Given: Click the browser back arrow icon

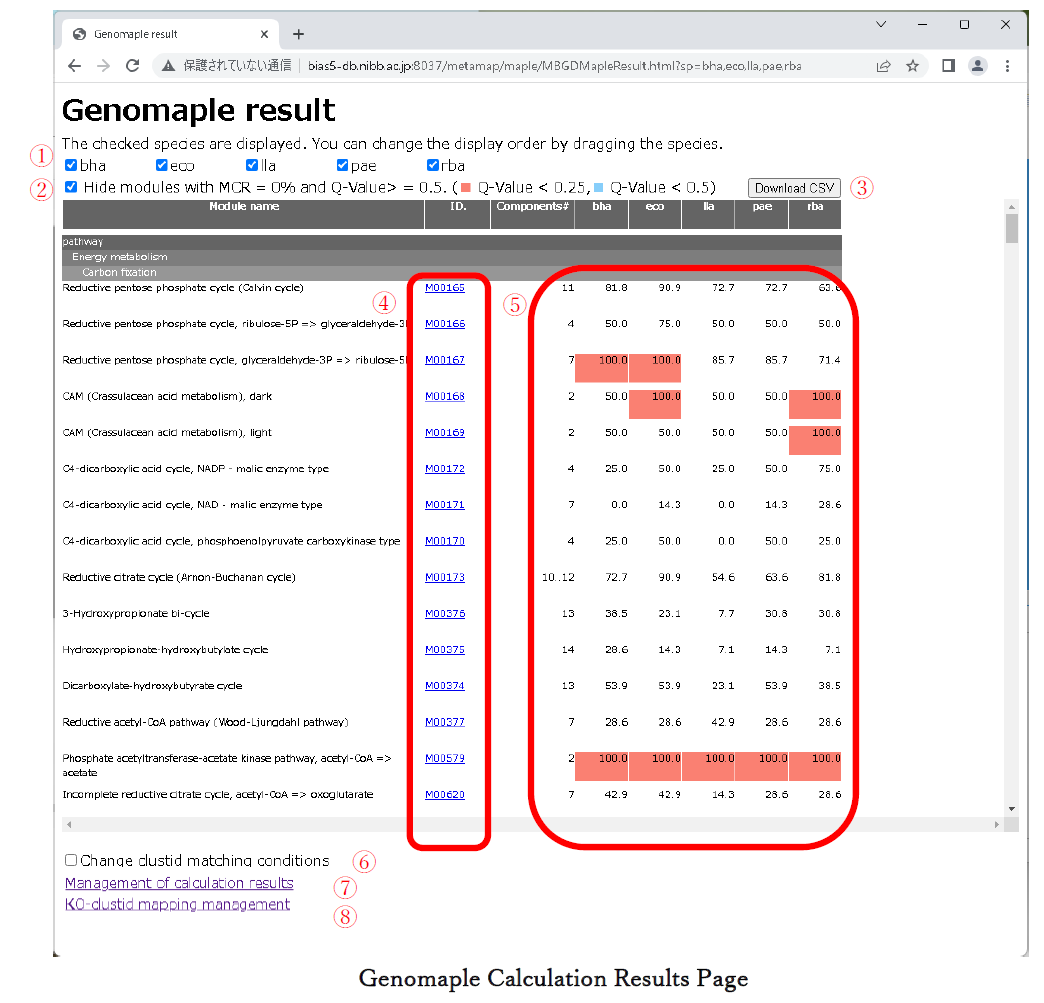Looking at the screenshot, I should [x=74, y=66].
